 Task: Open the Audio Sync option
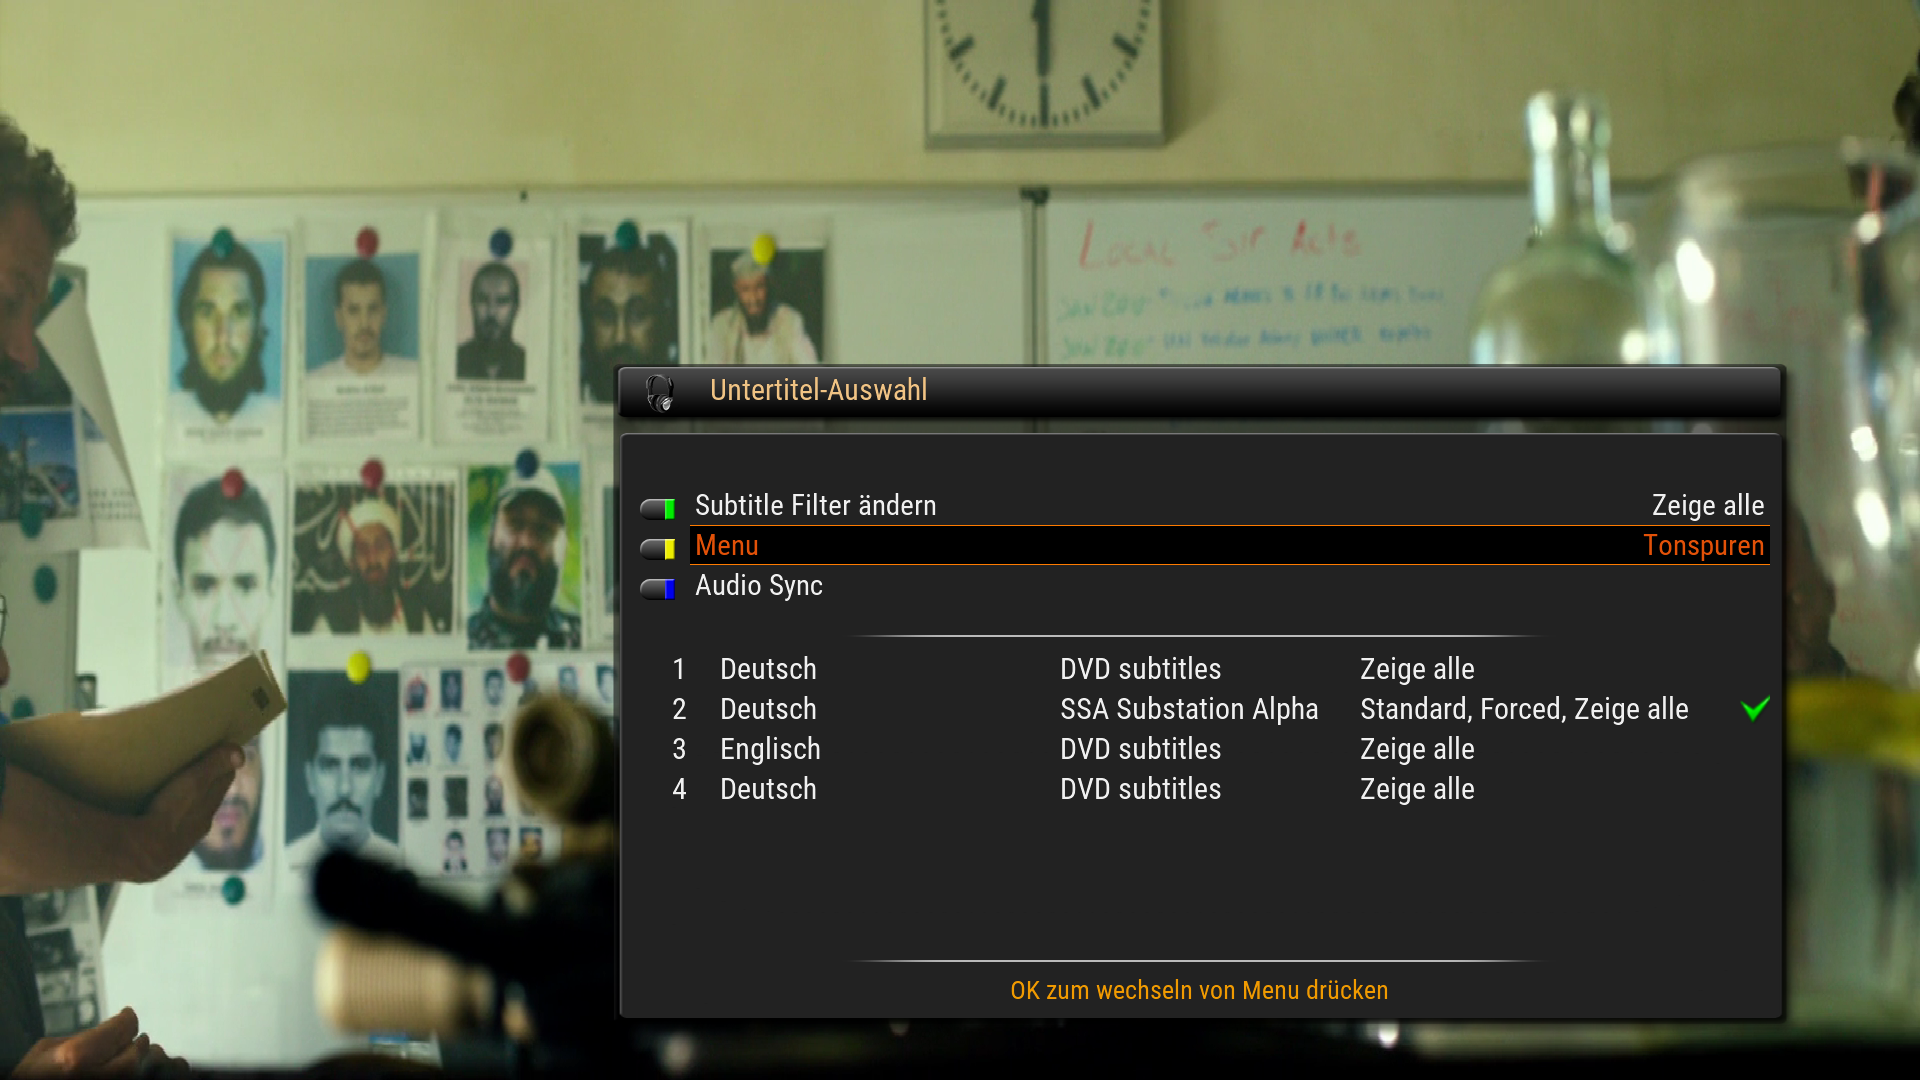click(759, 585)
